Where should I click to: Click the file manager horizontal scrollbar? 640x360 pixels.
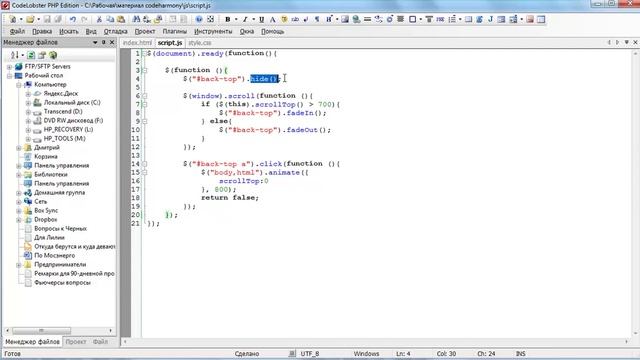[x=41, y=330]
